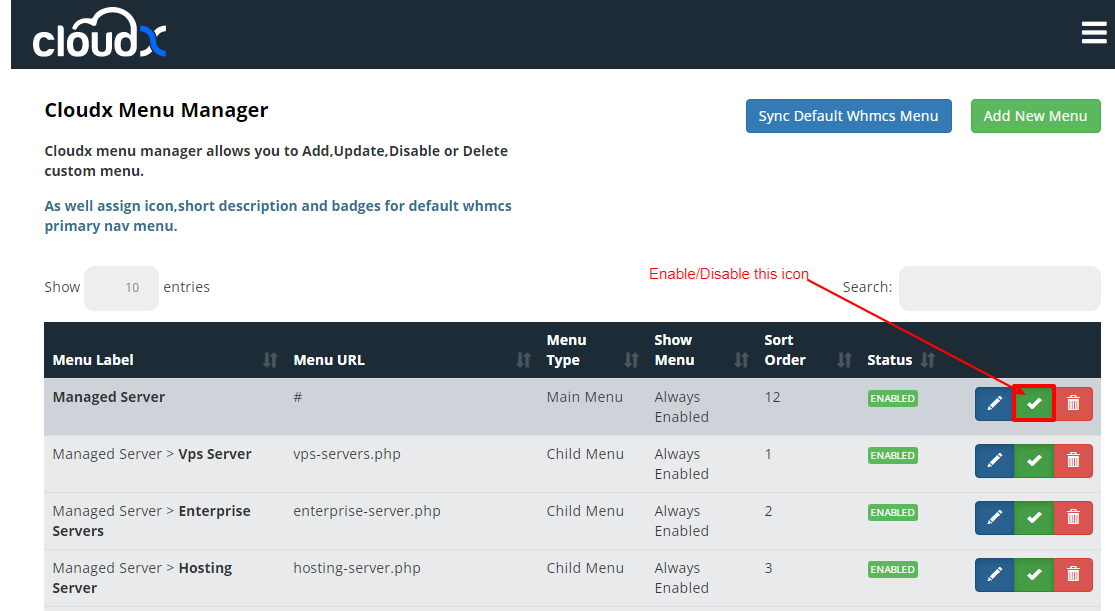Image resolution: width=1115 pixels, height=611 pixels.
Task: Delete the Vps Server menu row
Action: [1073, 461]
